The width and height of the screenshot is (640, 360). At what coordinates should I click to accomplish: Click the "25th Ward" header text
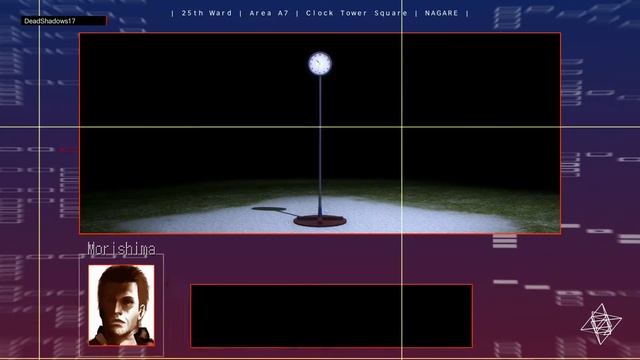207,13
